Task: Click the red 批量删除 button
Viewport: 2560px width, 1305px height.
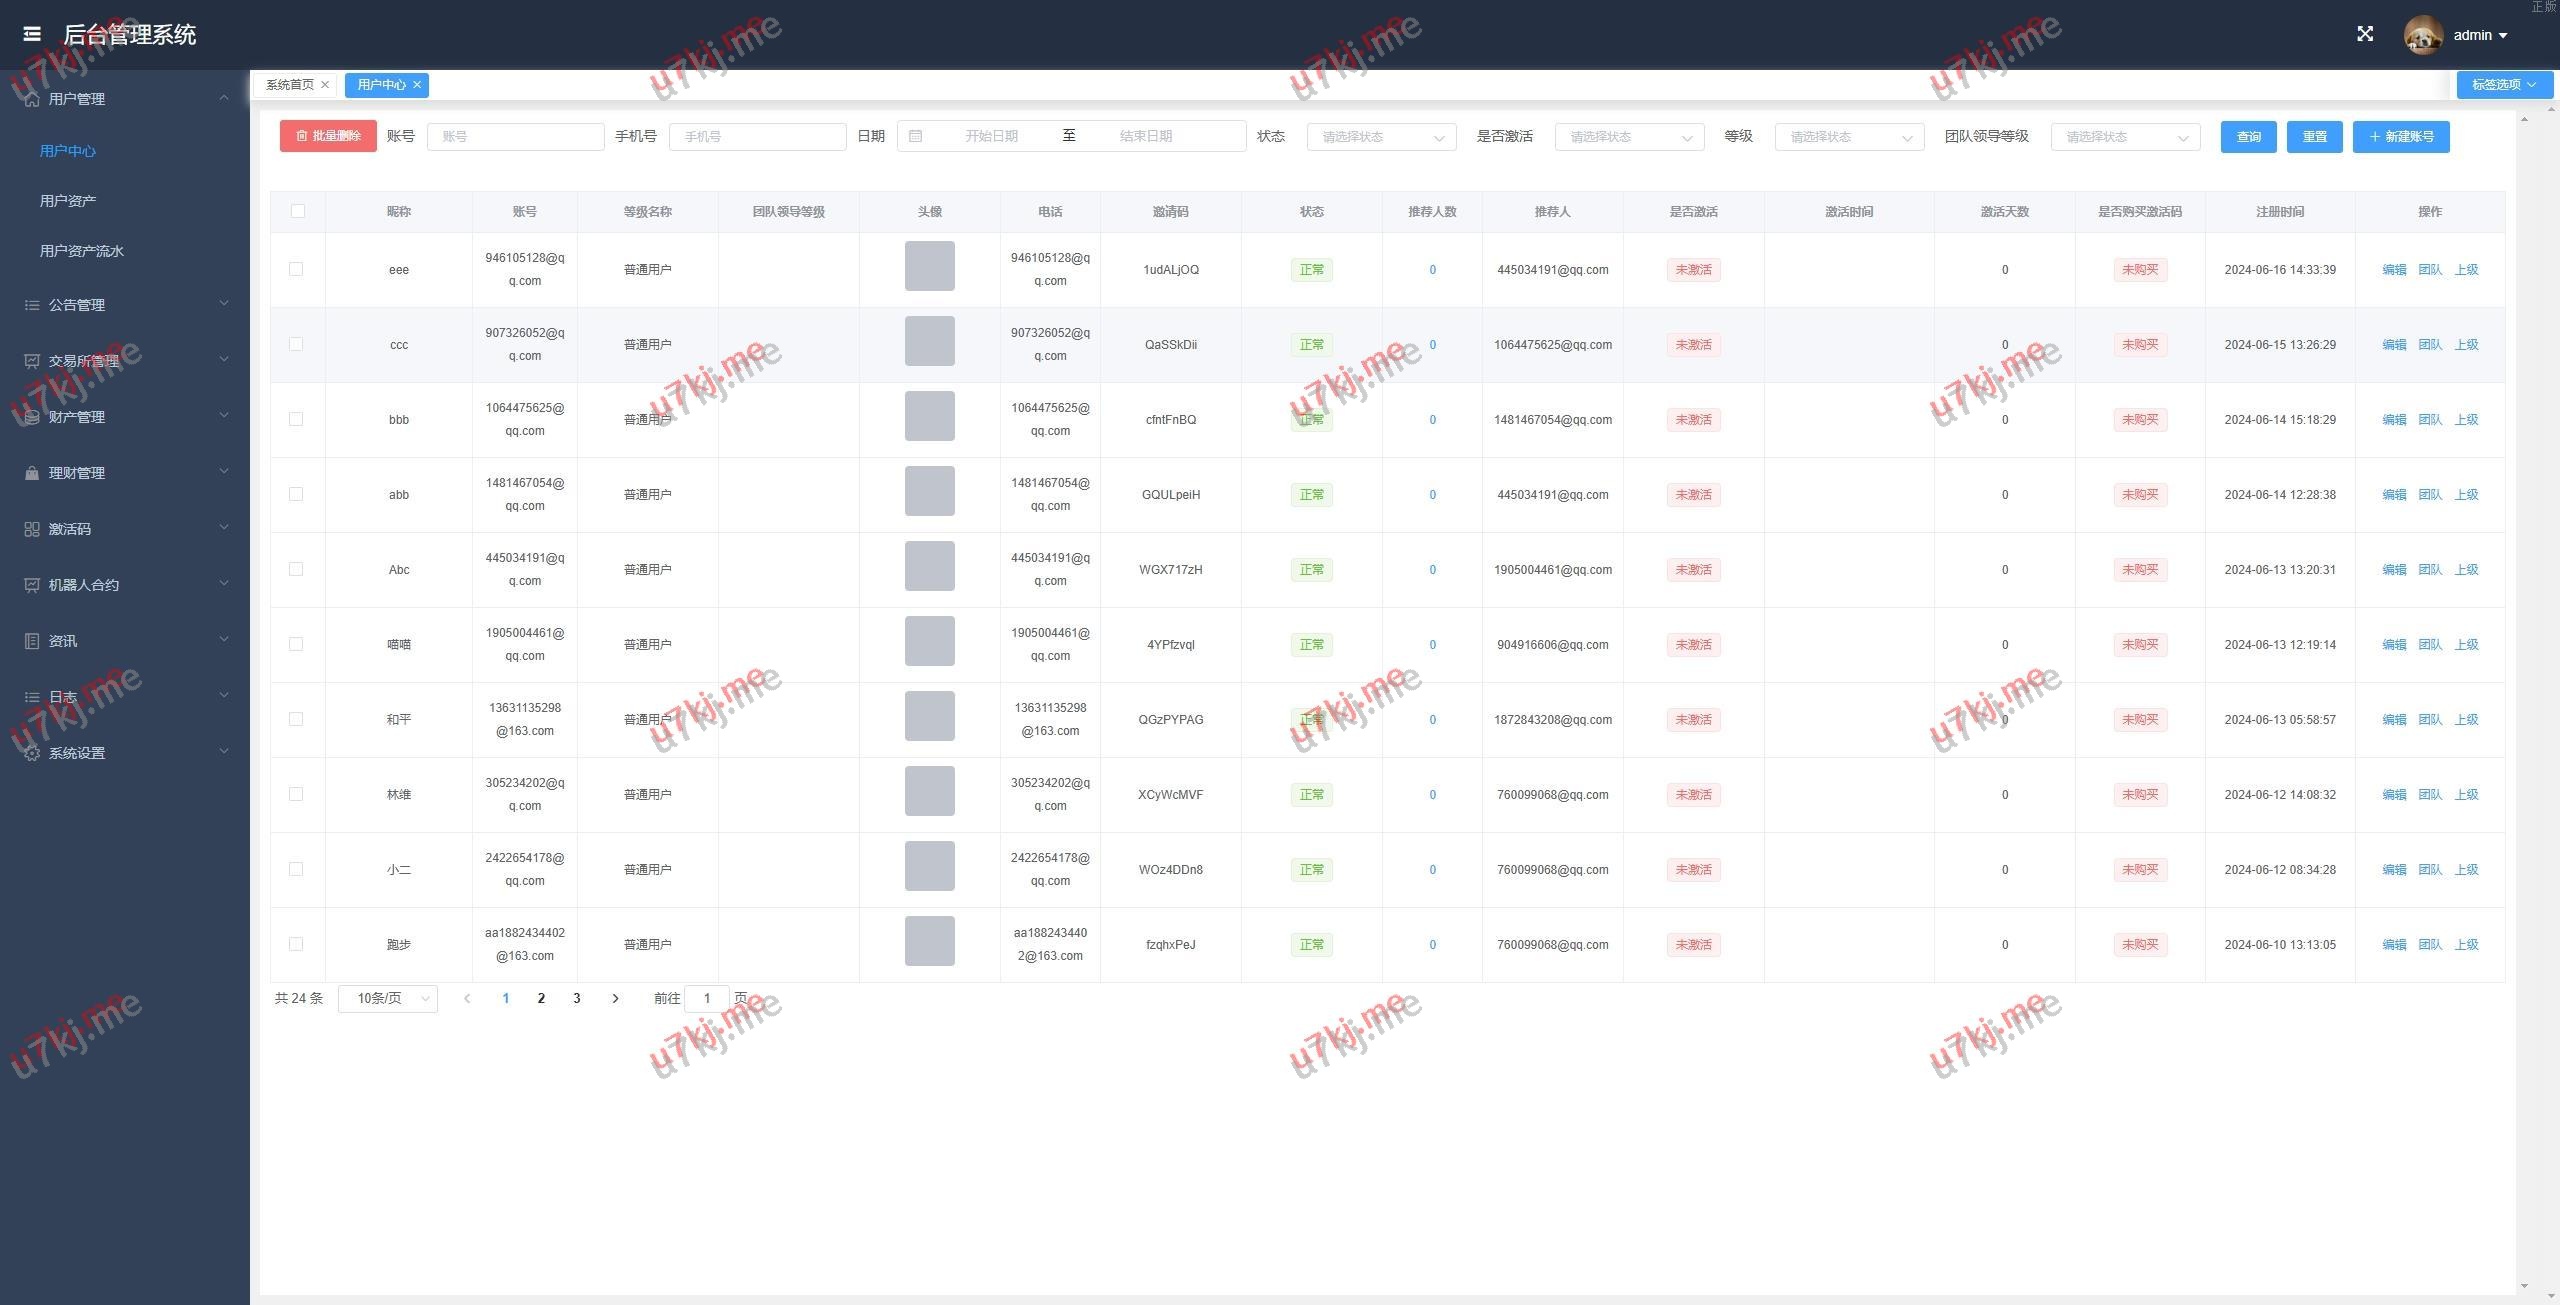Action: click(x=328, y=136)
